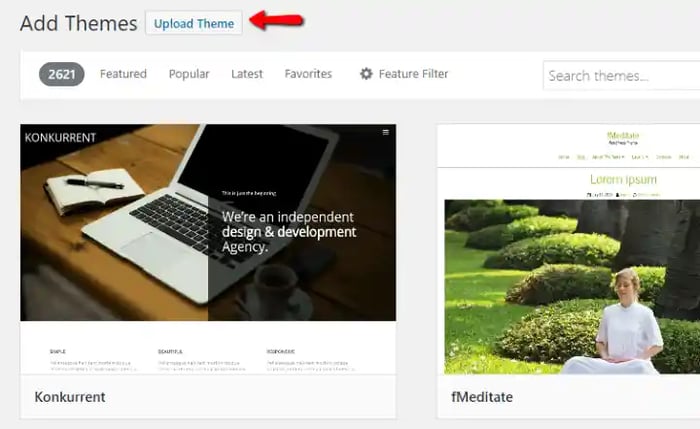The image size is (700, 429).
Task: Click the Feature Filter gear icon
Action: pos(366,74)
